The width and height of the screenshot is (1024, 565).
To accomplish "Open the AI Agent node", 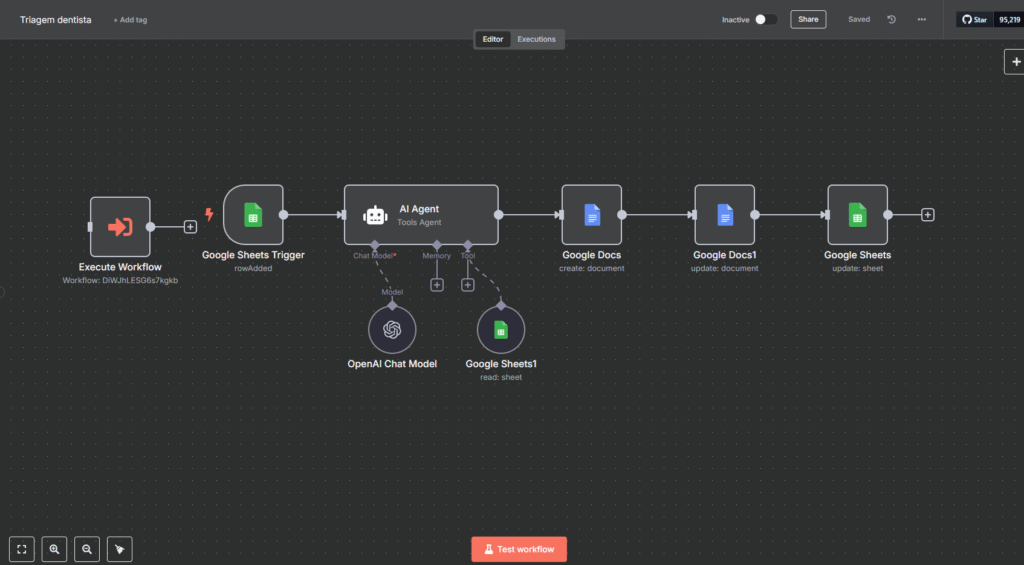I will (420, 214).
